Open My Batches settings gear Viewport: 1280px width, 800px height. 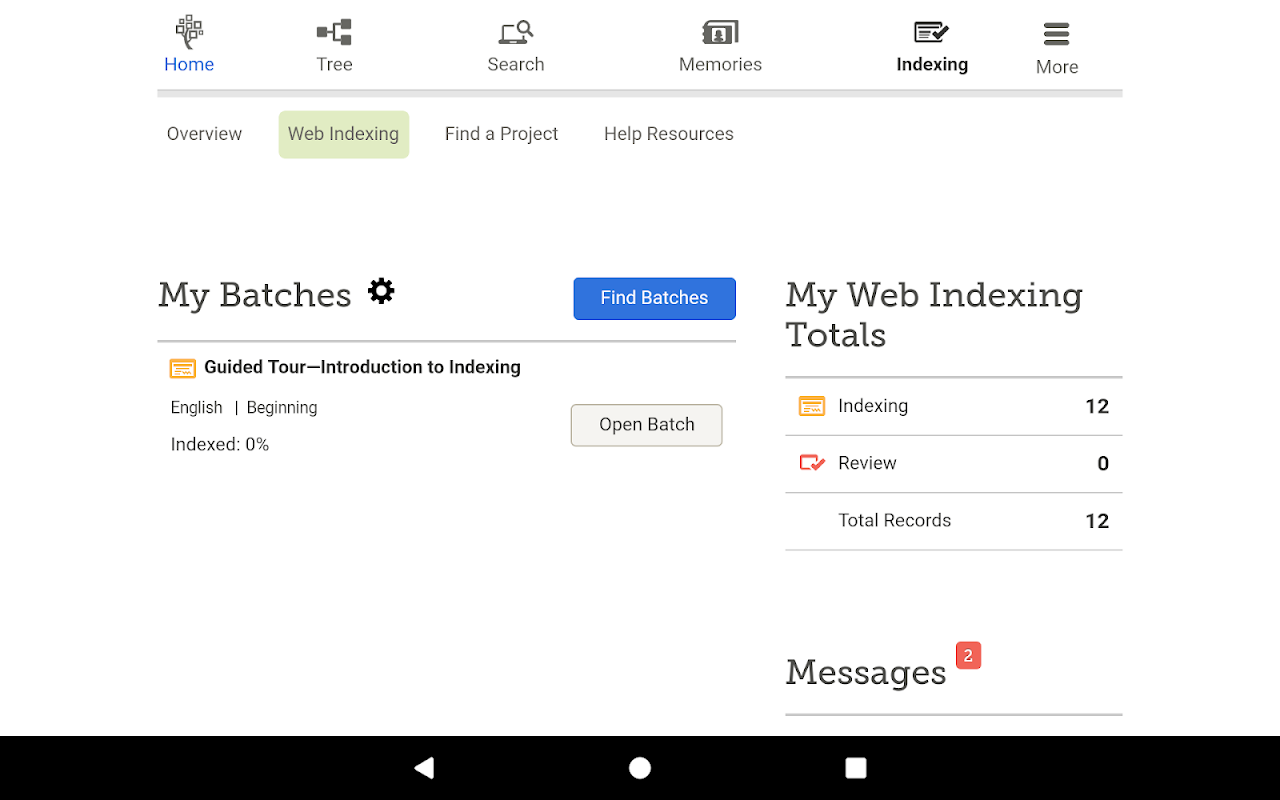click(x=381, y=291)
